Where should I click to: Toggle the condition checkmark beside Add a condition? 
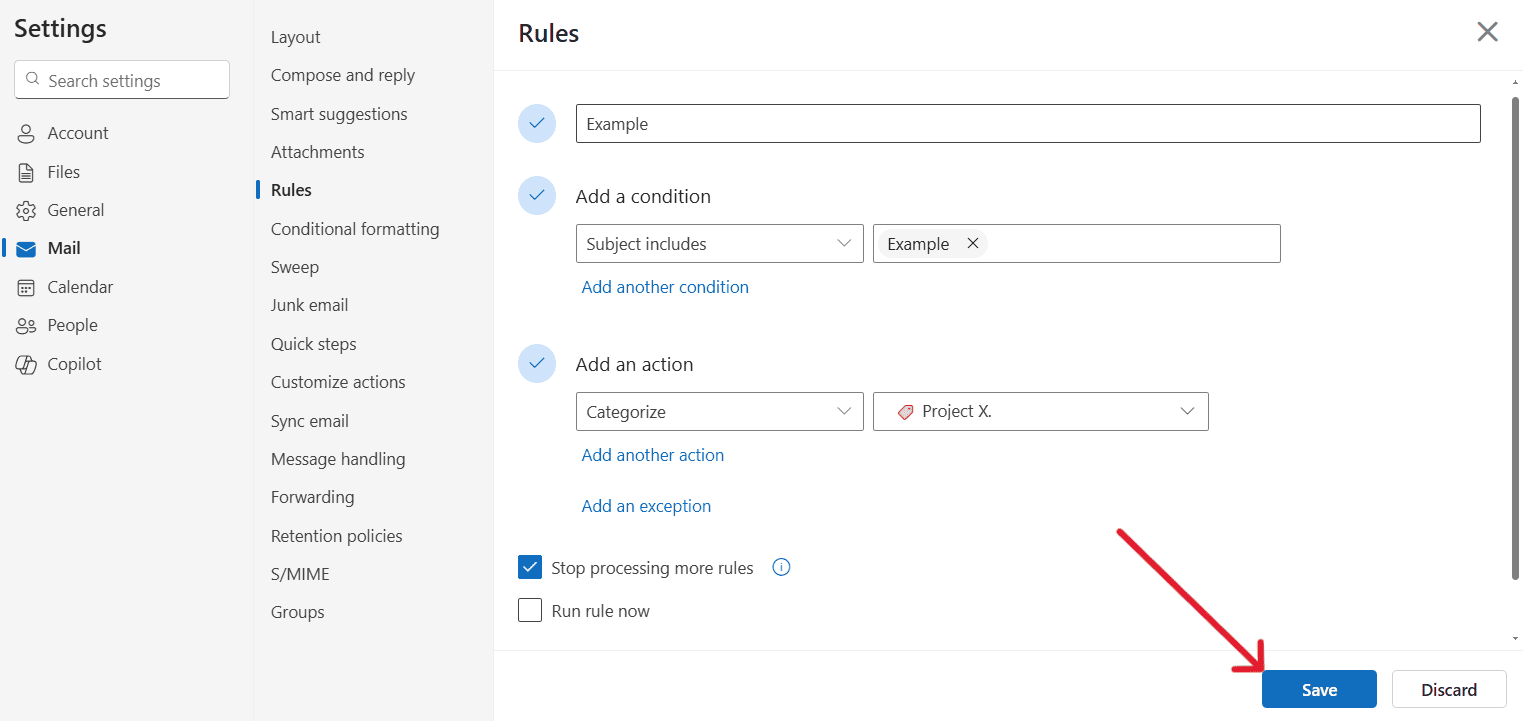click(x=537, y=195)
